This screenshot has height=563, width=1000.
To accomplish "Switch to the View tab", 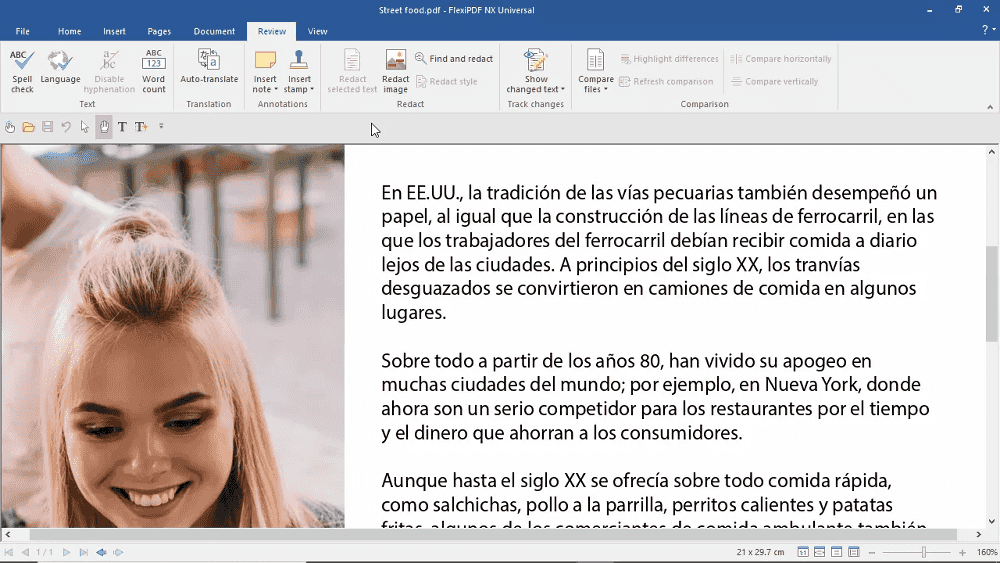I will (x=317, y=31).
